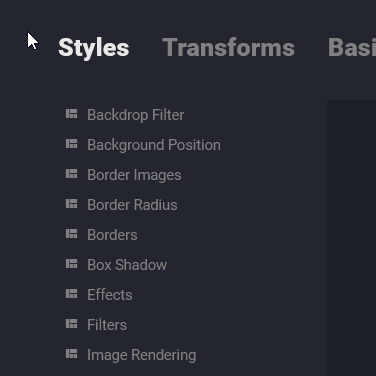The image size is (376, 376).
Task: Go to Border Images section
Action: pyautogui.click(x=134, y=175)
